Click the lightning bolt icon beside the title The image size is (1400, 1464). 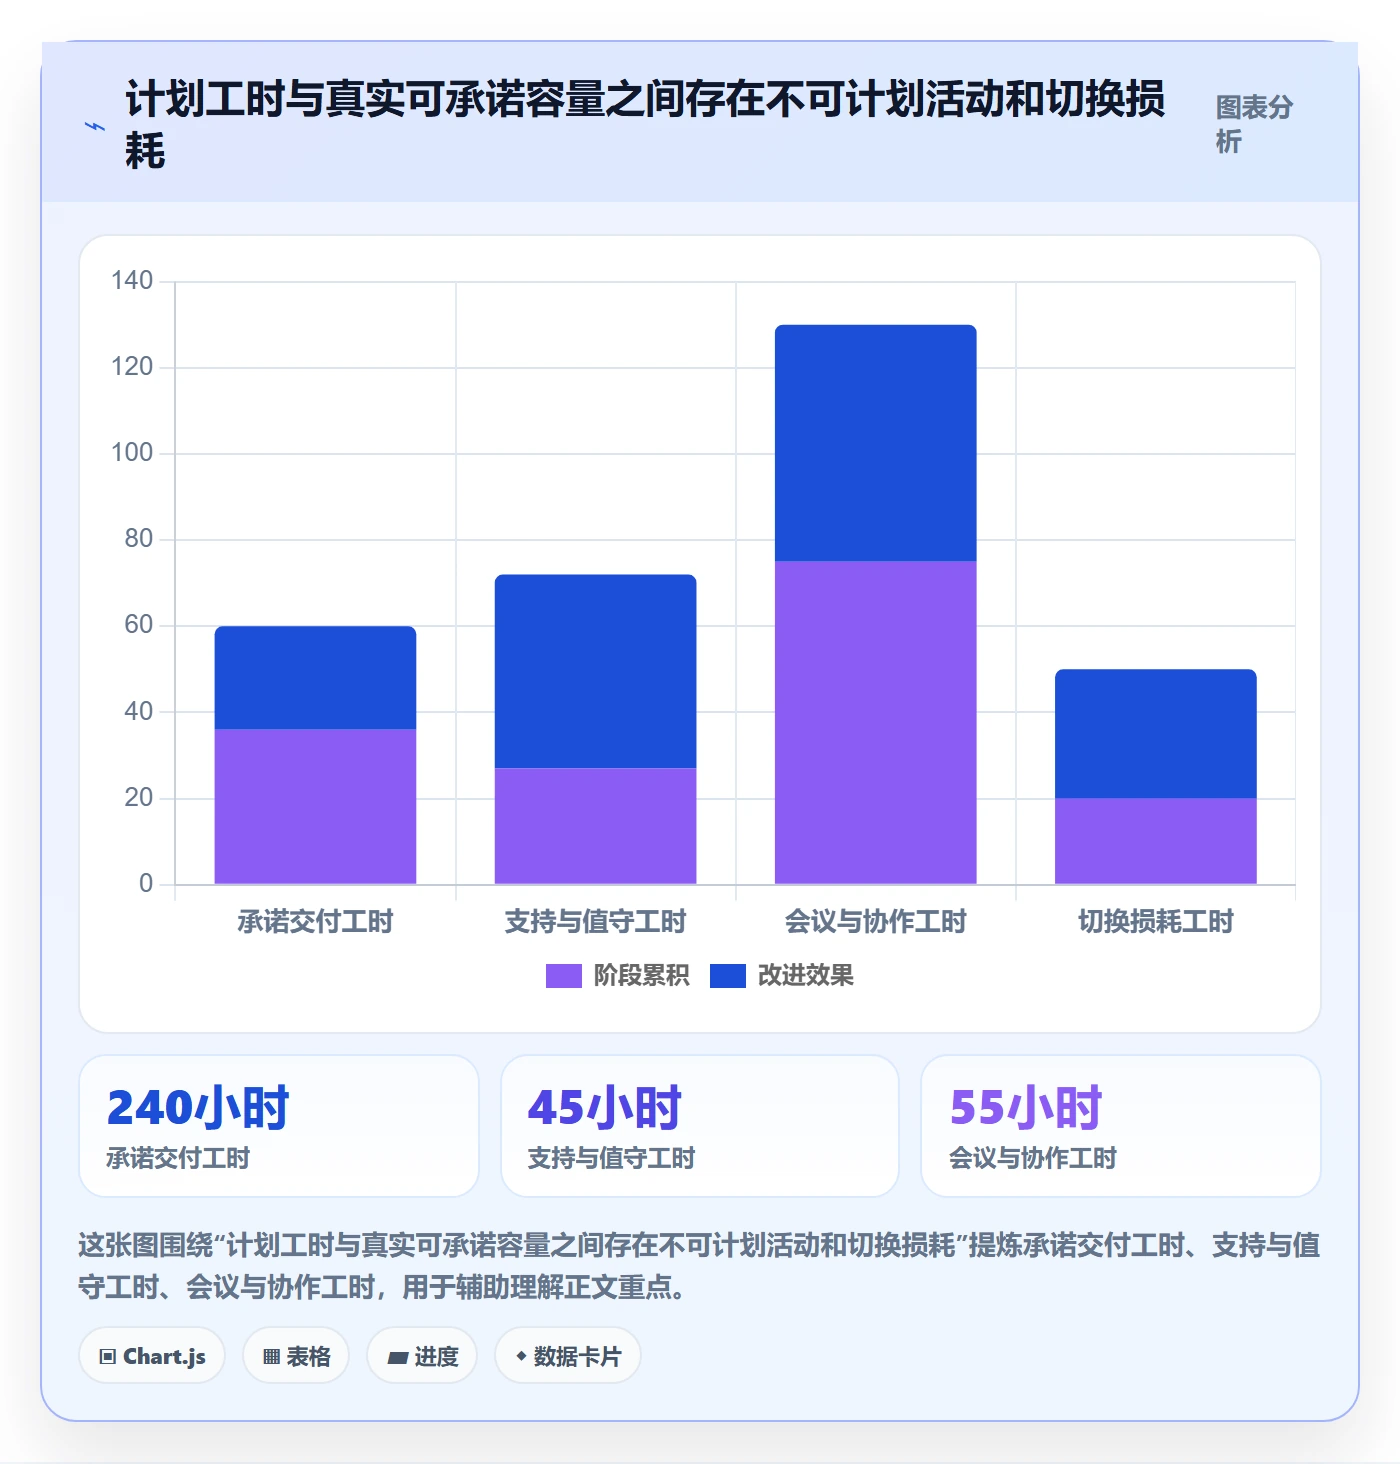(x=95, y=127)
